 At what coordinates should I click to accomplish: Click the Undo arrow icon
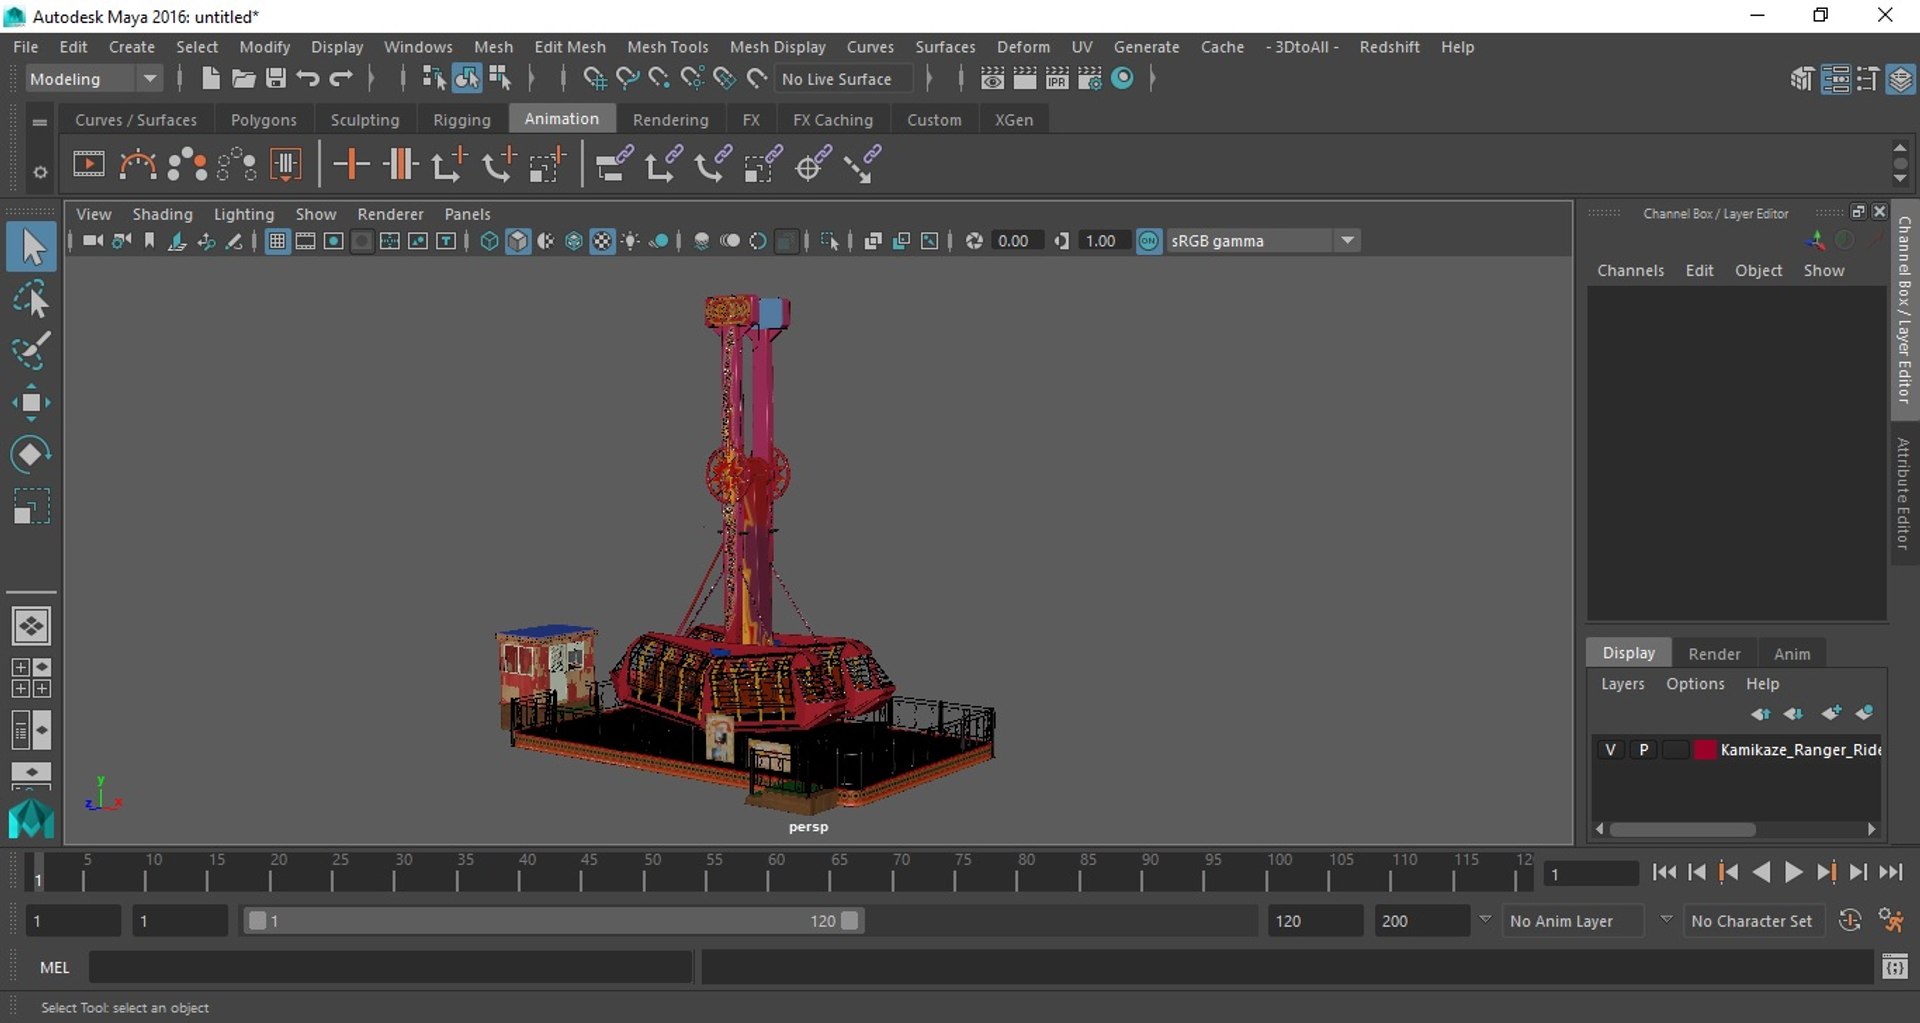click(308, 78)
